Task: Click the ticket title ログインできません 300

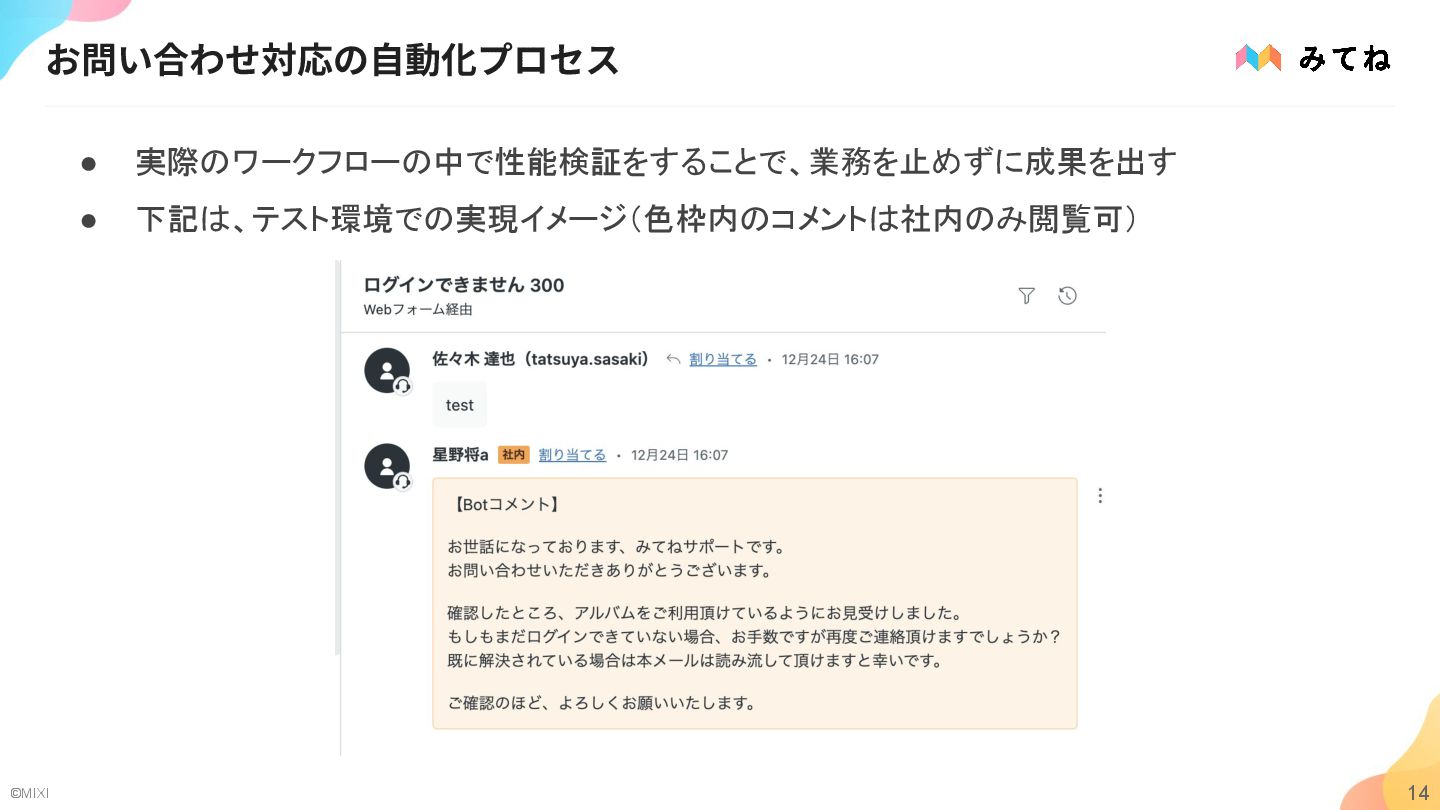Action: (464, 285)
